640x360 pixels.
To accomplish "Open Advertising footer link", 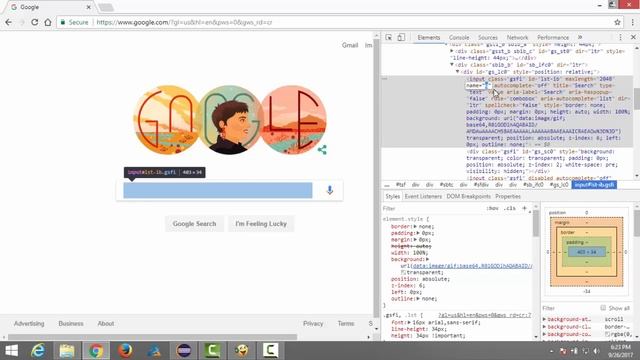I will point(29,324).
